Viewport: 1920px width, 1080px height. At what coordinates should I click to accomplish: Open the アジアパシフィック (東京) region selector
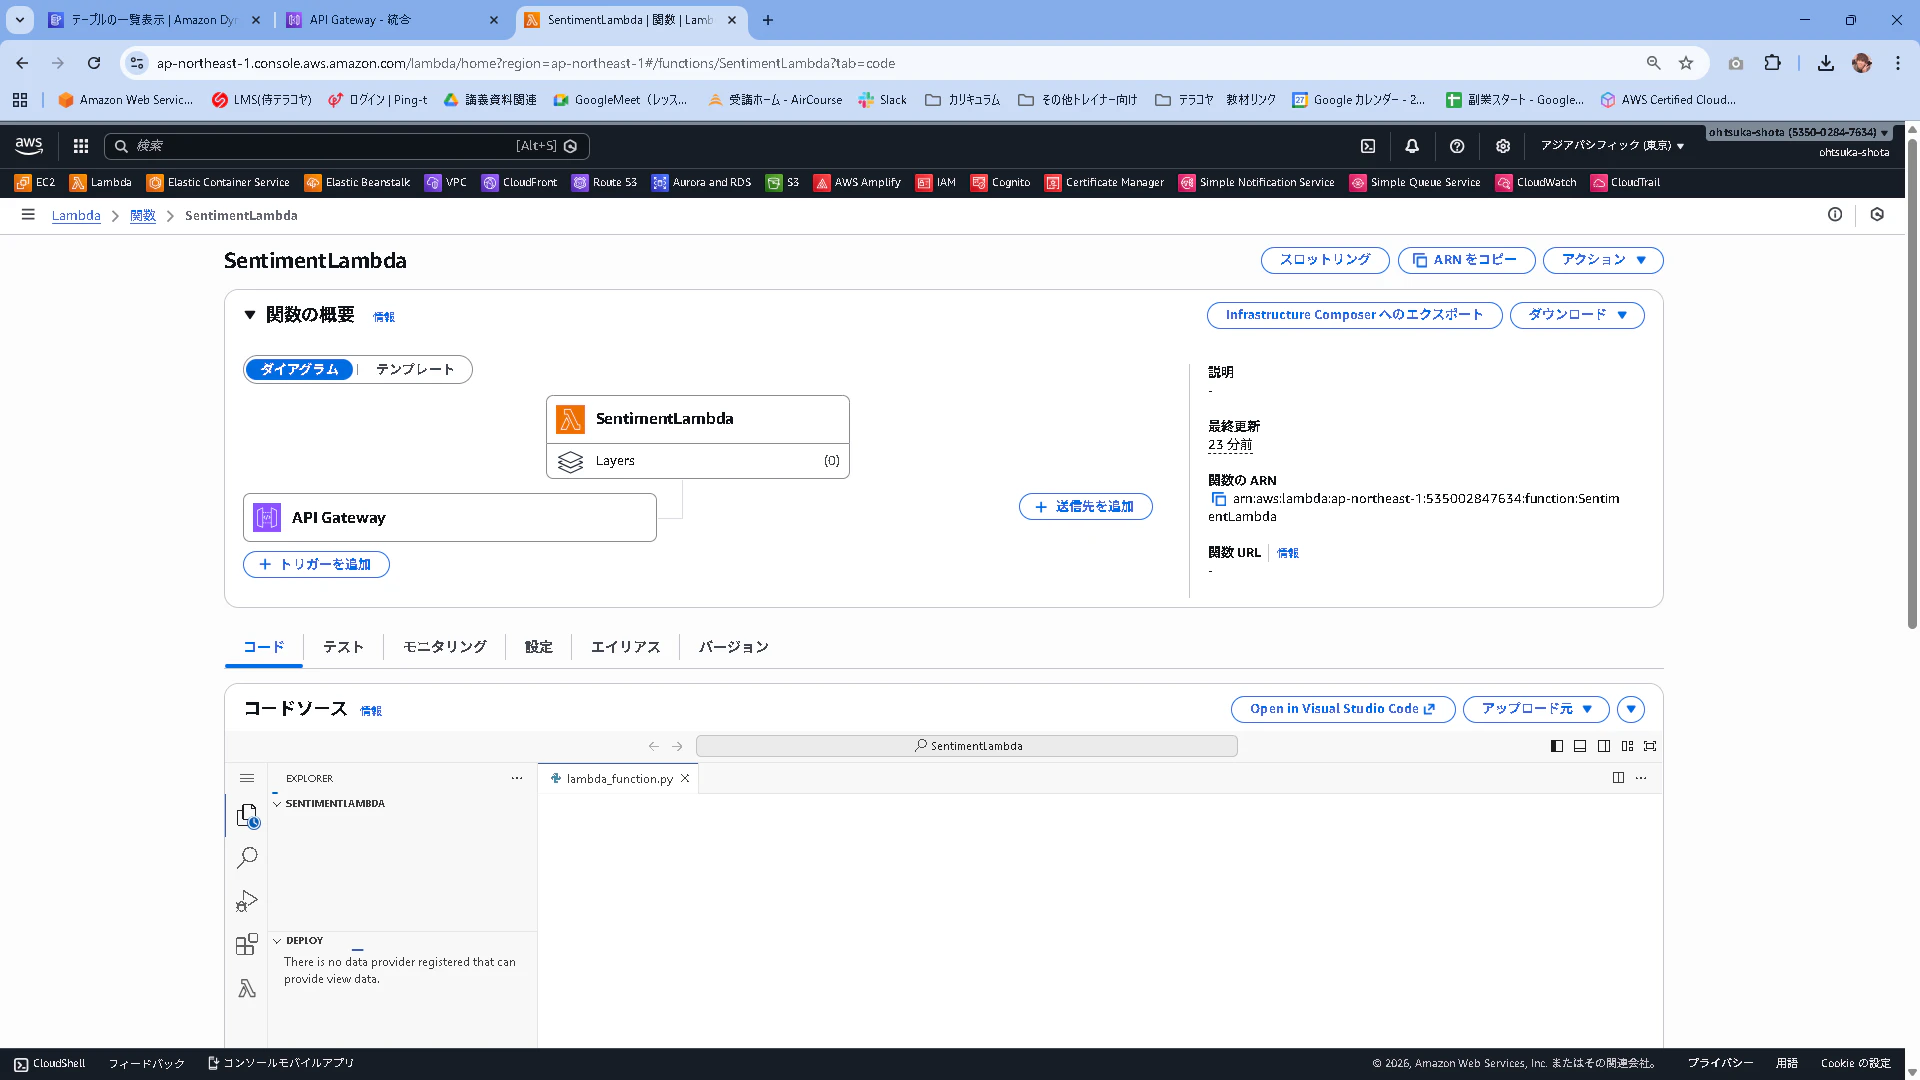pos(1612,146)
